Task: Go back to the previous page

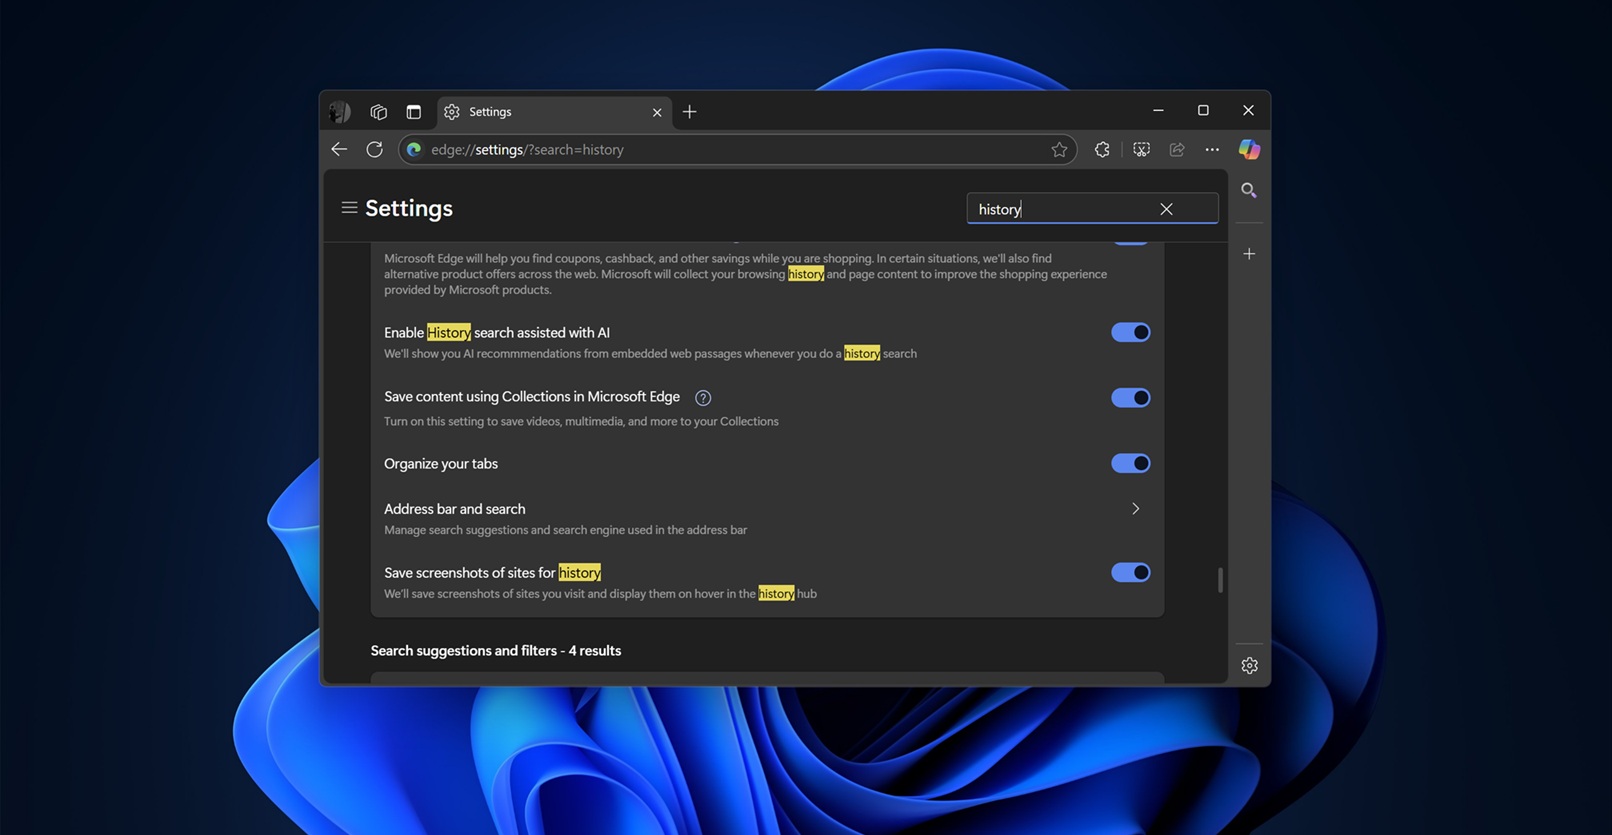Action: (339, 149)
